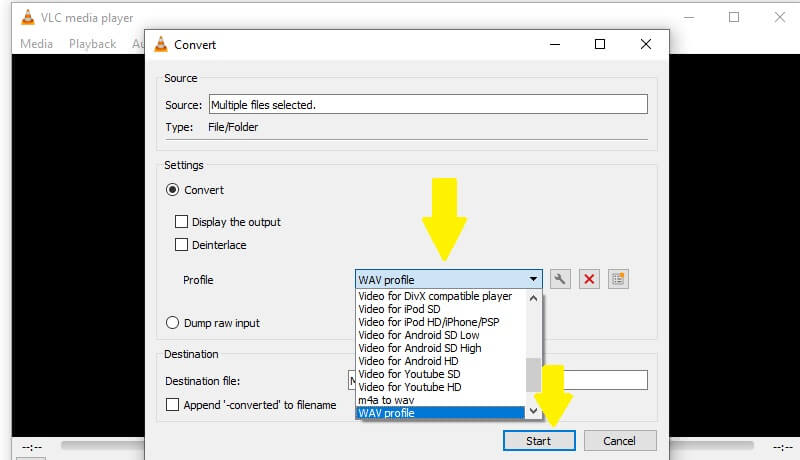
Task: Open the Media menu
Action: pos(37,44)
